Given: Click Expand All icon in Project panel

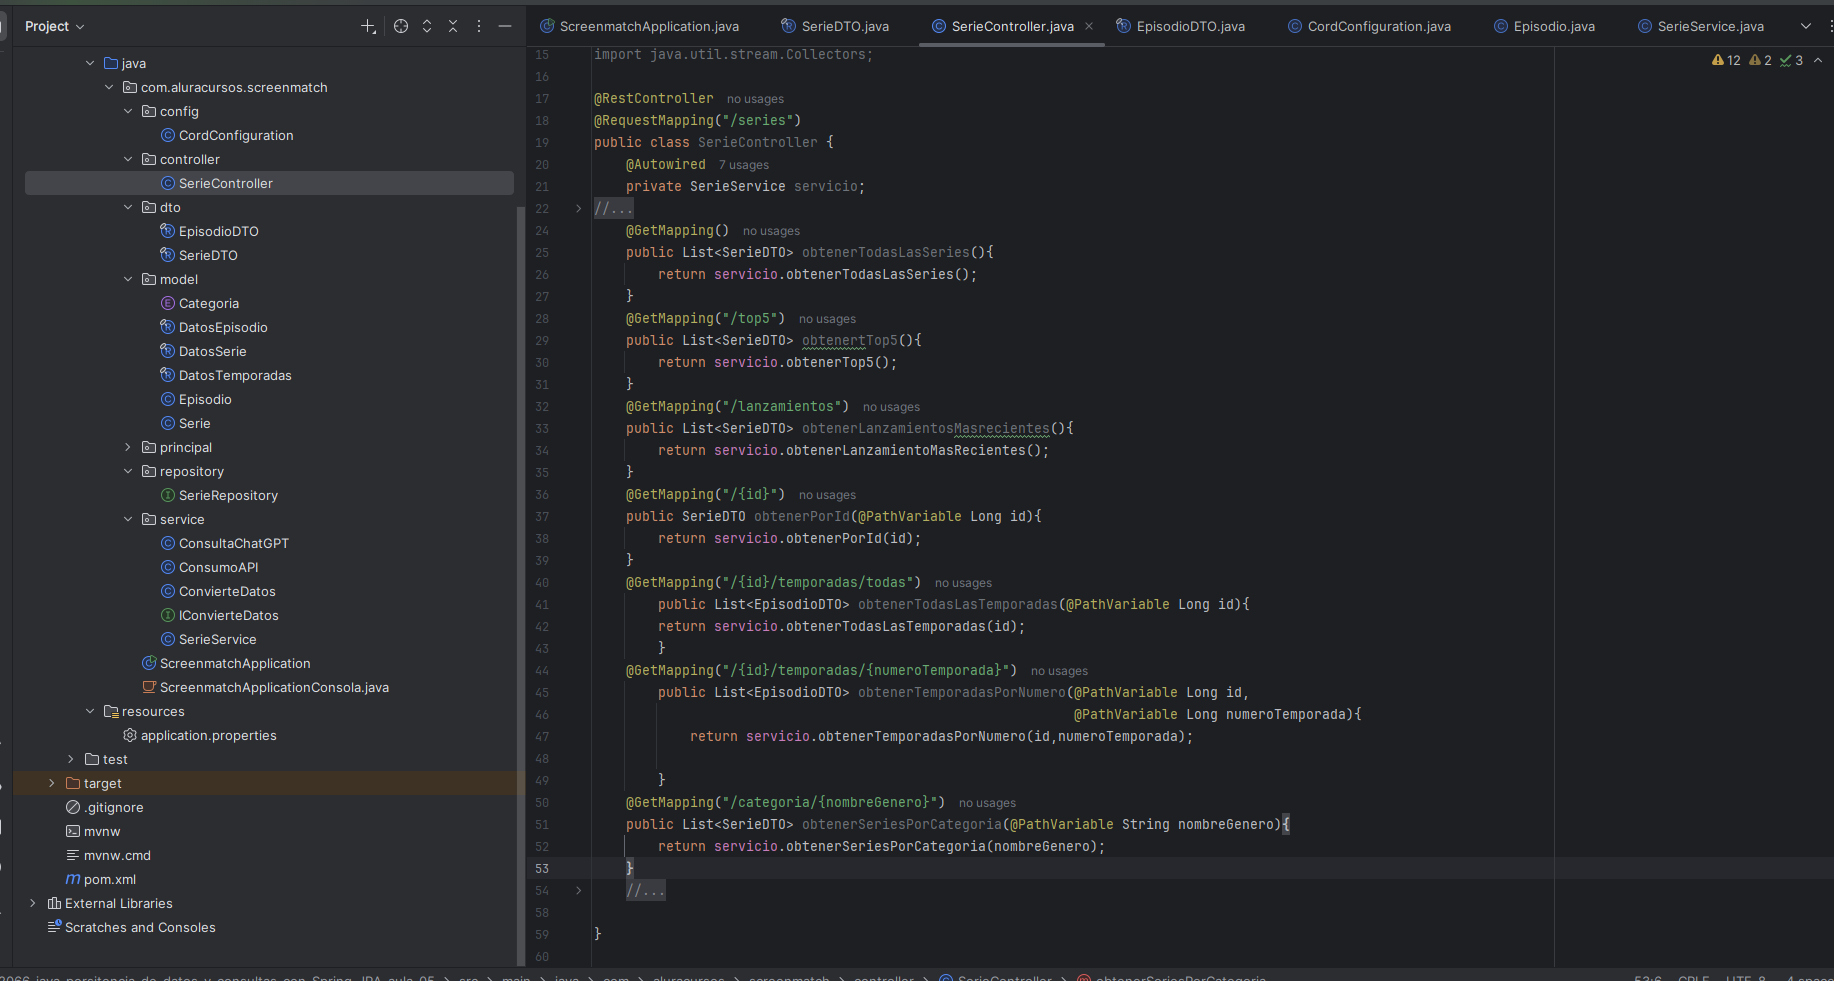Looking at the screenshot, I should pyautogui.click(x=427, y=26).
